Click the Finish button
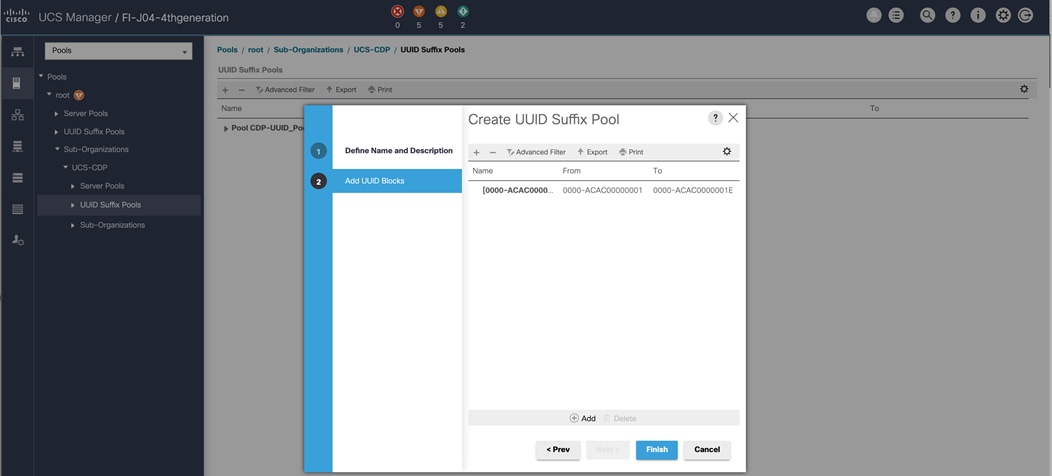This screenshot has height=476, width=1052. tap(657, 450)
